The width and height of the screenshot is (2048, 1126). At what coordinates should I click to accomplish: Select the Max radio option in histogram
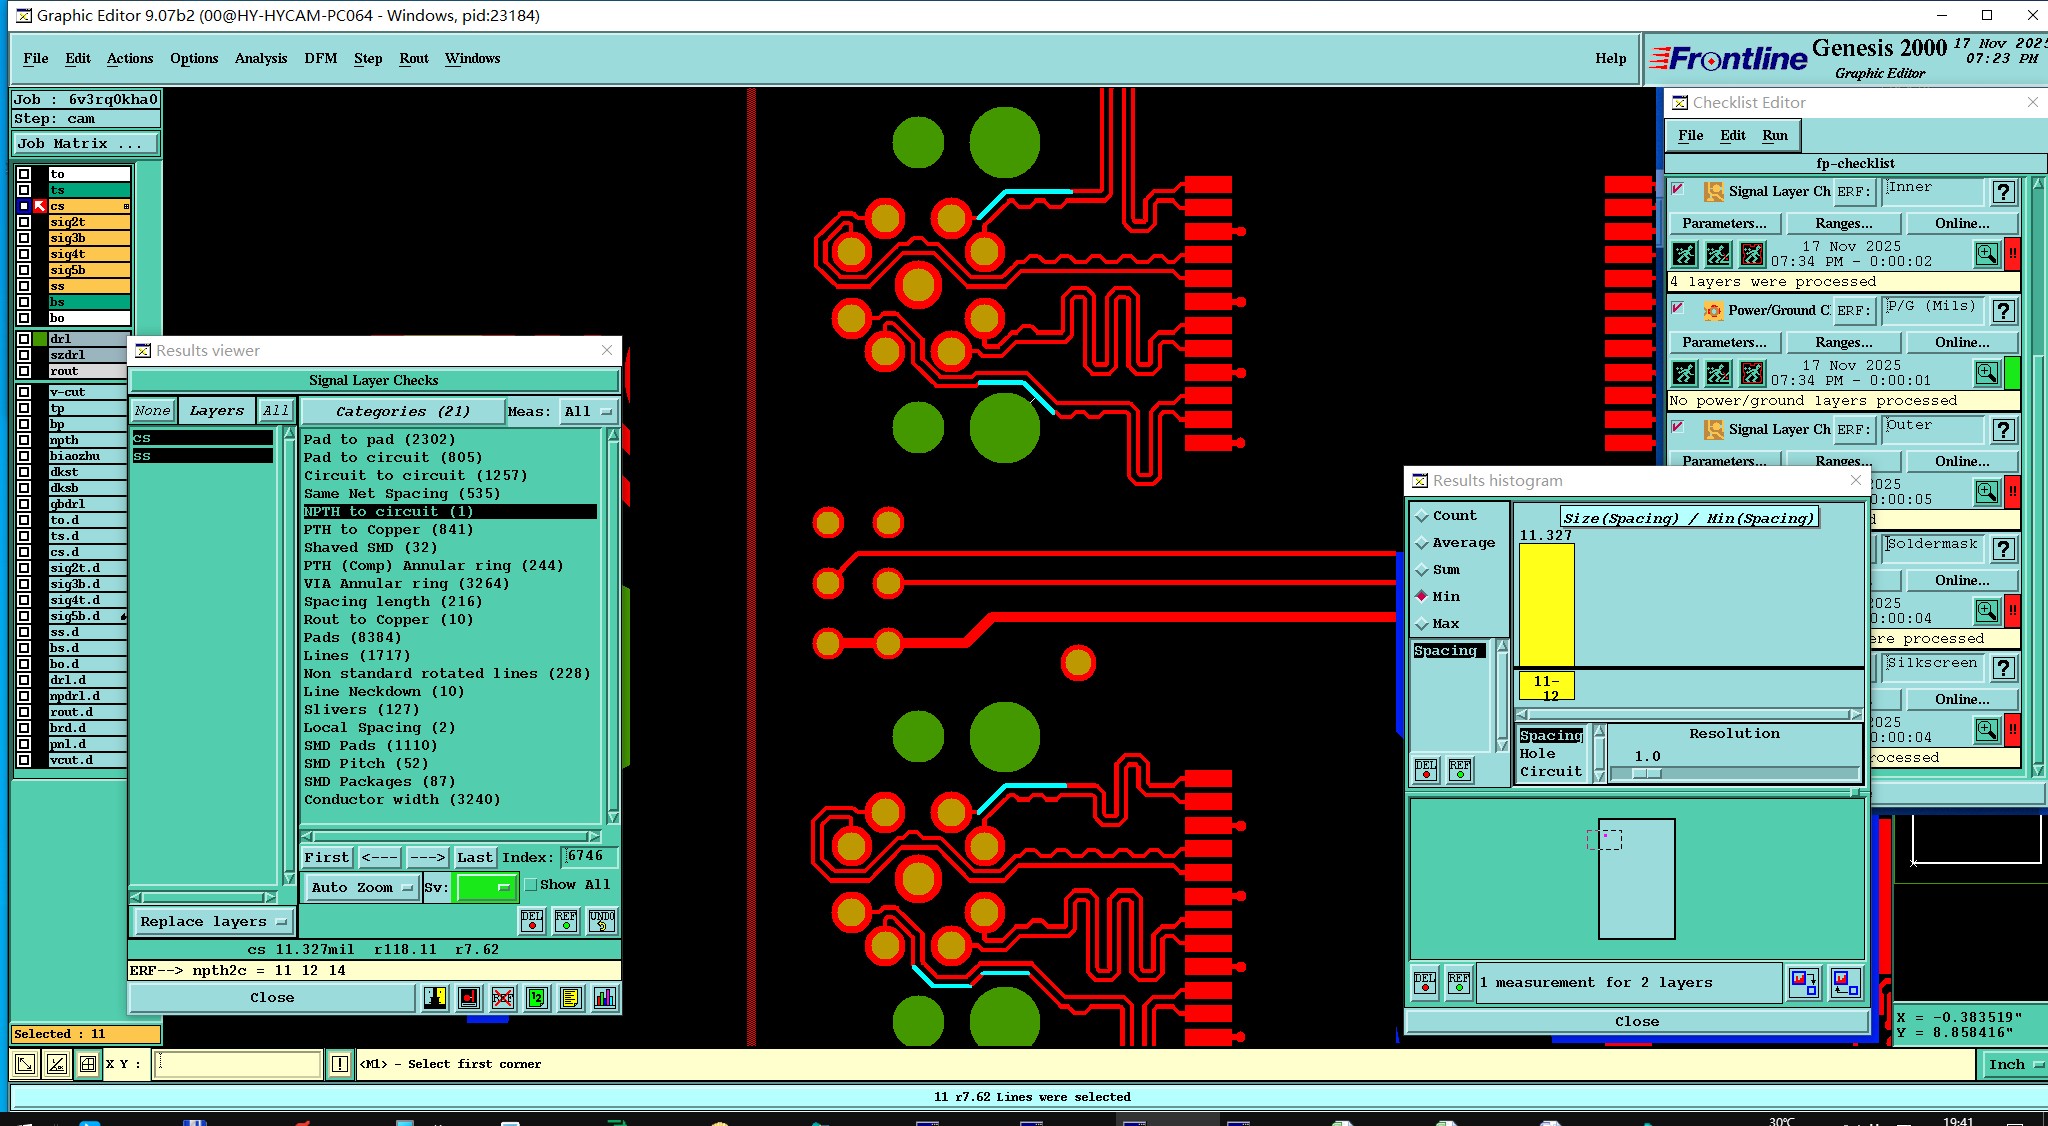1421,624
